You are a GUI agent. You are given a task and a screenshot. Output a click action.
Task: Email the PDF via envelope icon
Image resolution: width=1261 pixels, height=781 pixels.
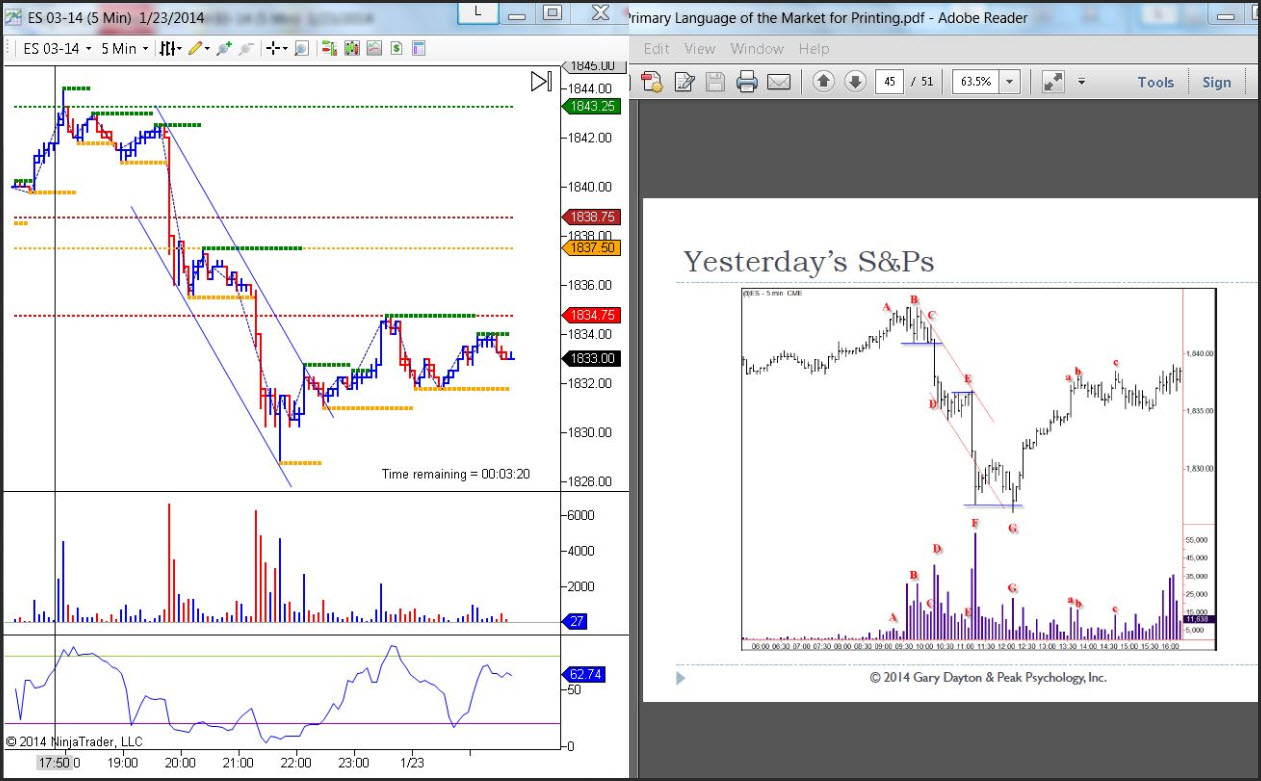click(778, 82)
